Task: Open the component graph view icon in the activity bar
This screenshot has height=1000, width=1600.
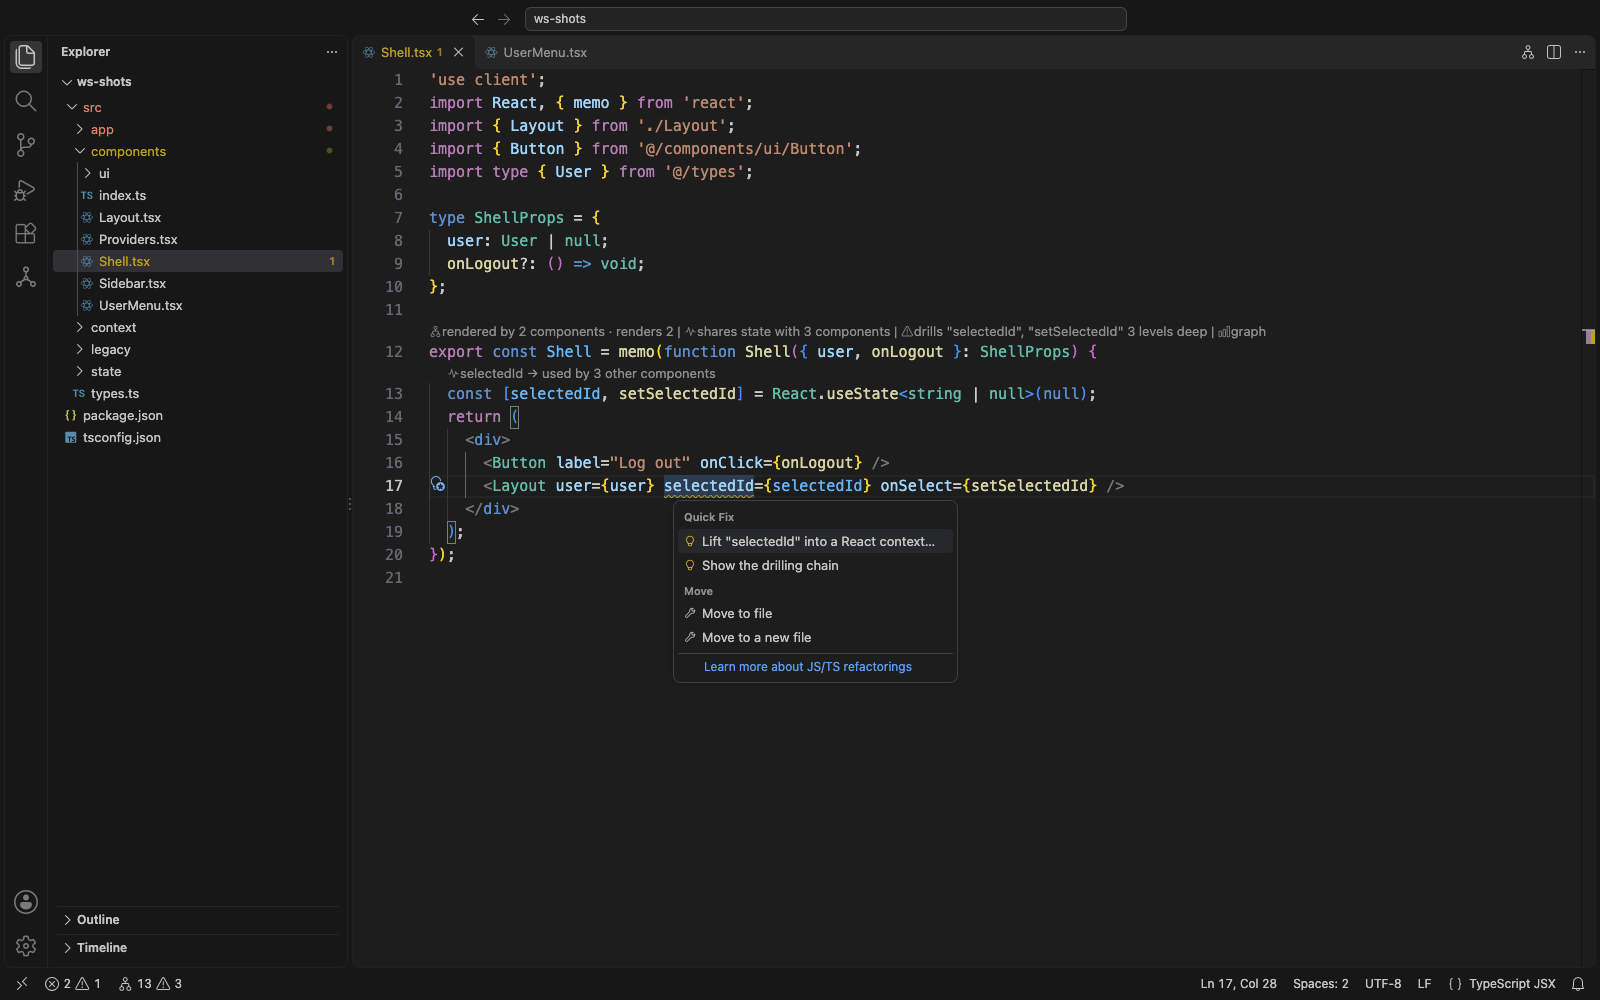Action: pos(26,277)
